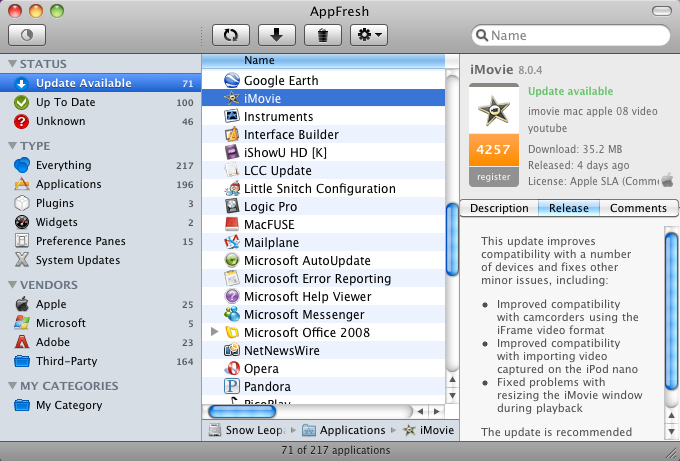This screenshot has height=461, width=680.
Task: Click the Adobe vendor icon
Action: coord(22,342)
